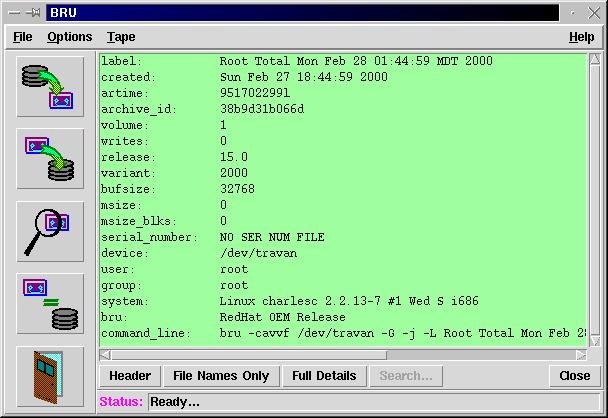The width and height of the screenshot is (608, 418).
Task: Click the horizontal scrollbar left arrow
Action: point(105,353)
